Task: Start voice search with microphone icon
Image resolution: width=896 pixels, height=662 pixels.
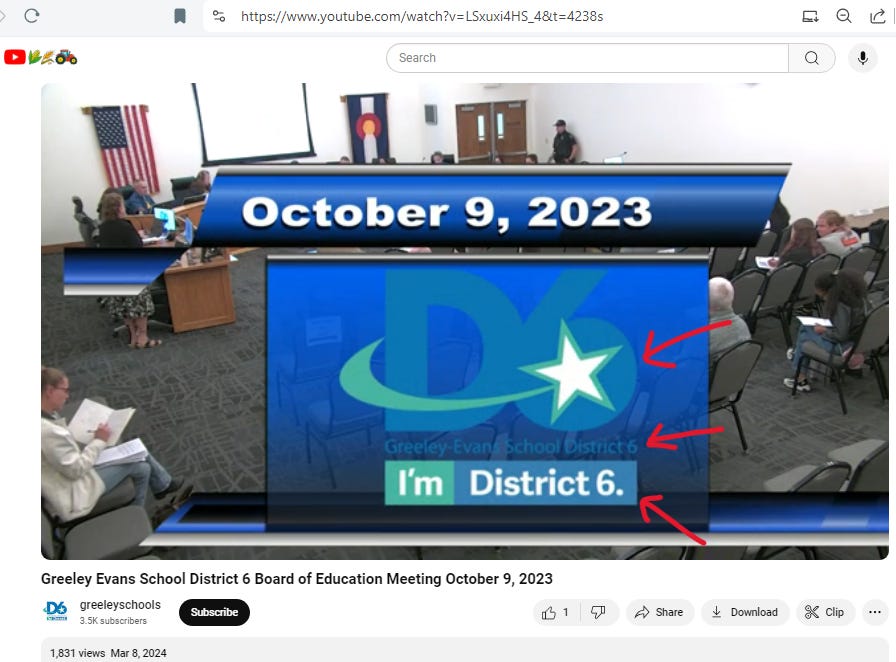Action: click(863, 58)
